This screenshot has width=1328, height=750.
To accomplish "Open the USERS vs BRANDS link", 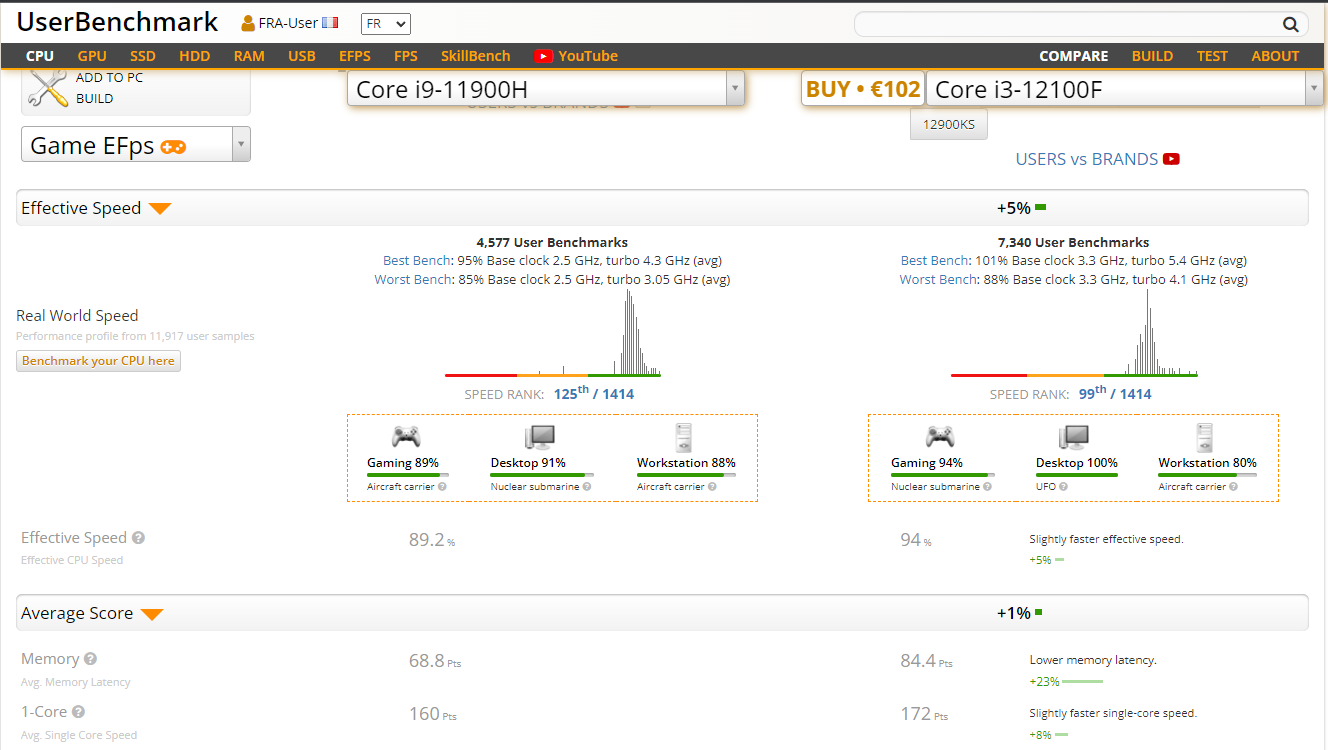I will pyautogui.click(x=1087, y=159).
